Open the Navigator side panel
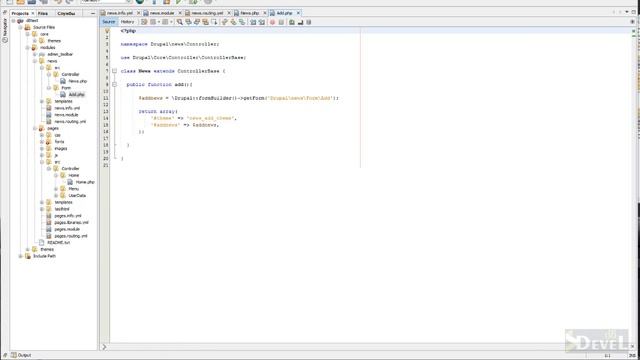This screenshot has width=640, height=360. pyautogui.click(x=5, y=31)
